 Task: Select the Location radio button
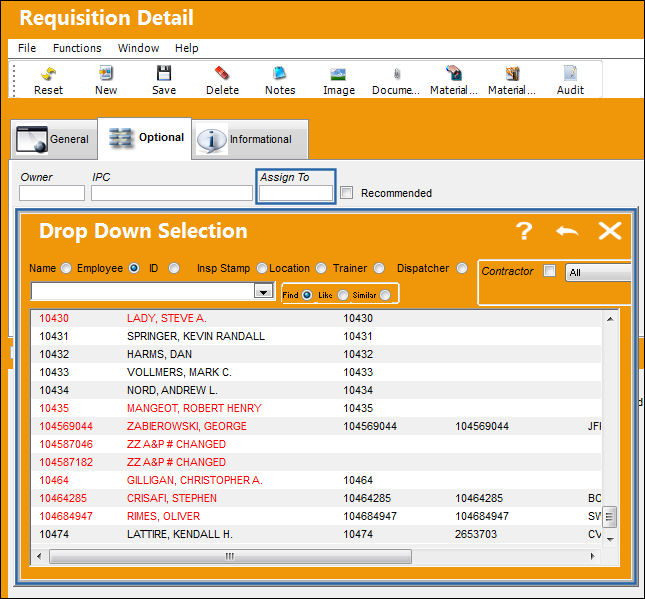point(321,268)
